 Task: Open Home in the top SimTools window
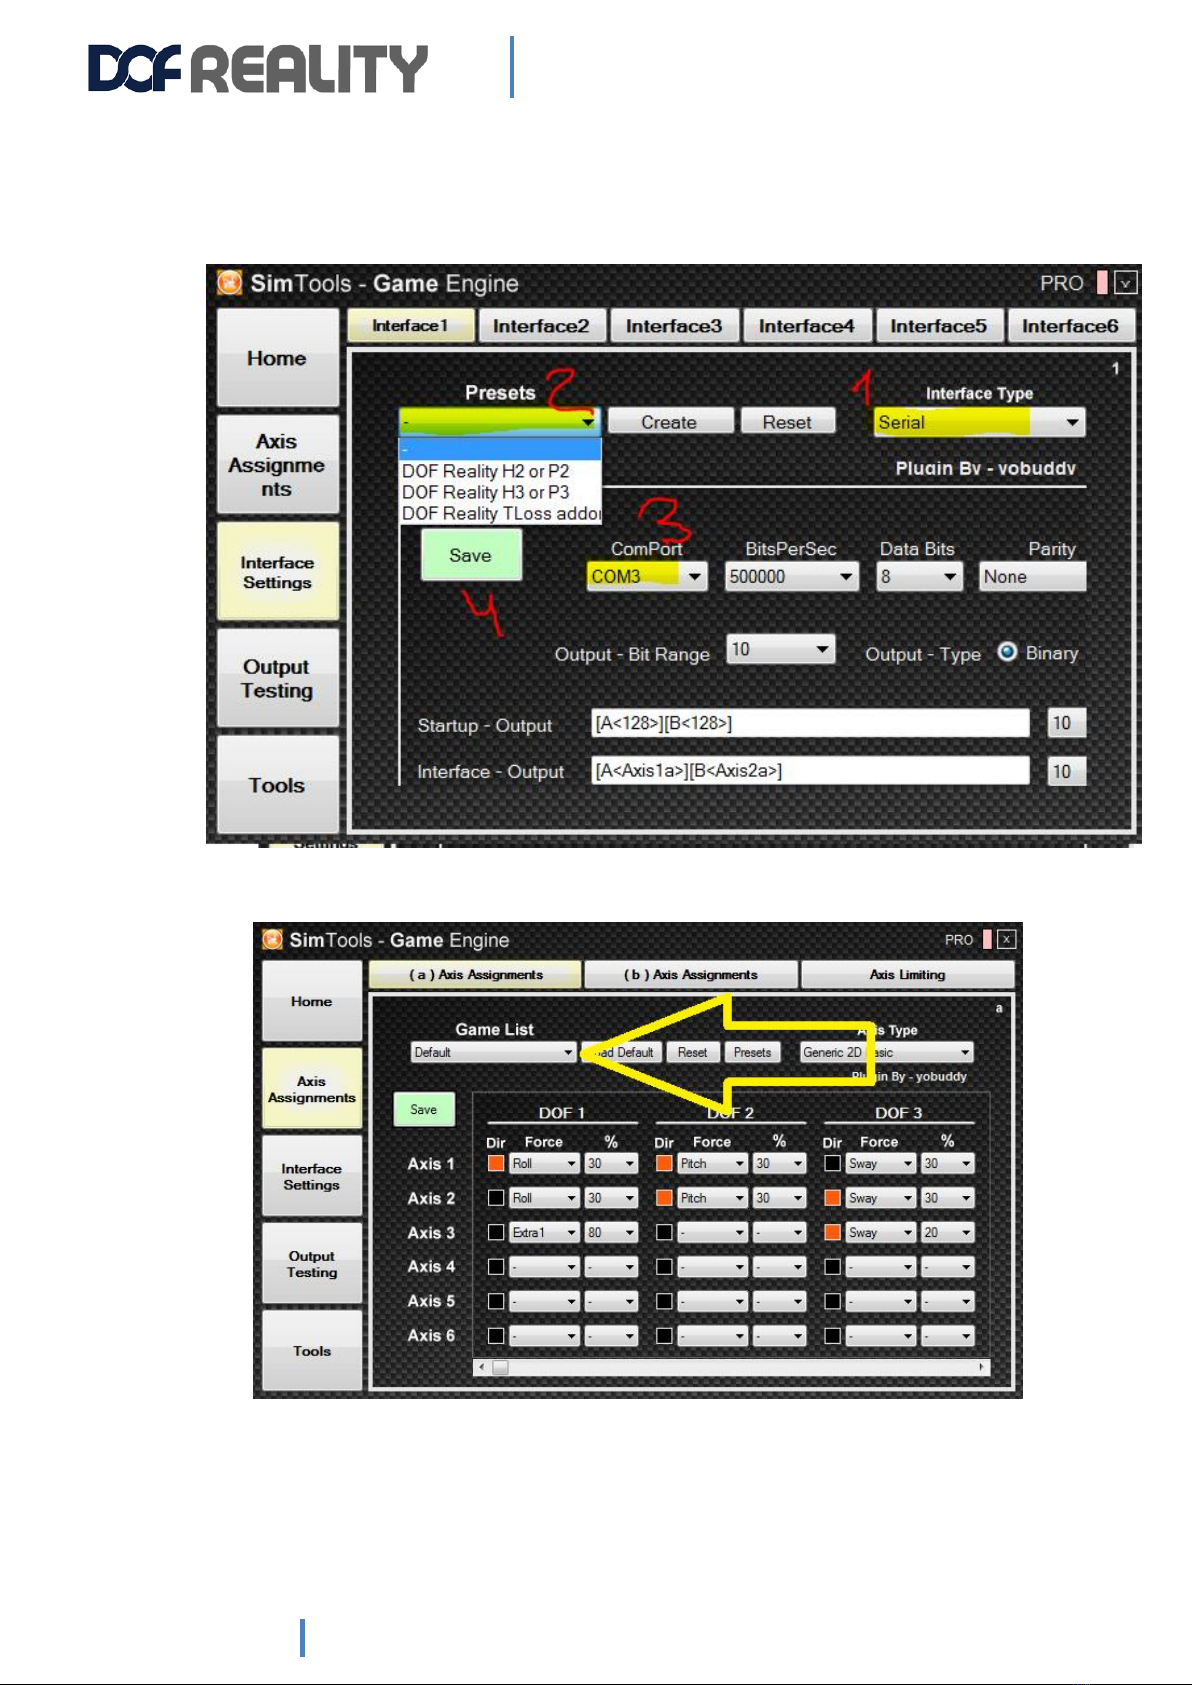pyautogui.click(x=277, y=358)
